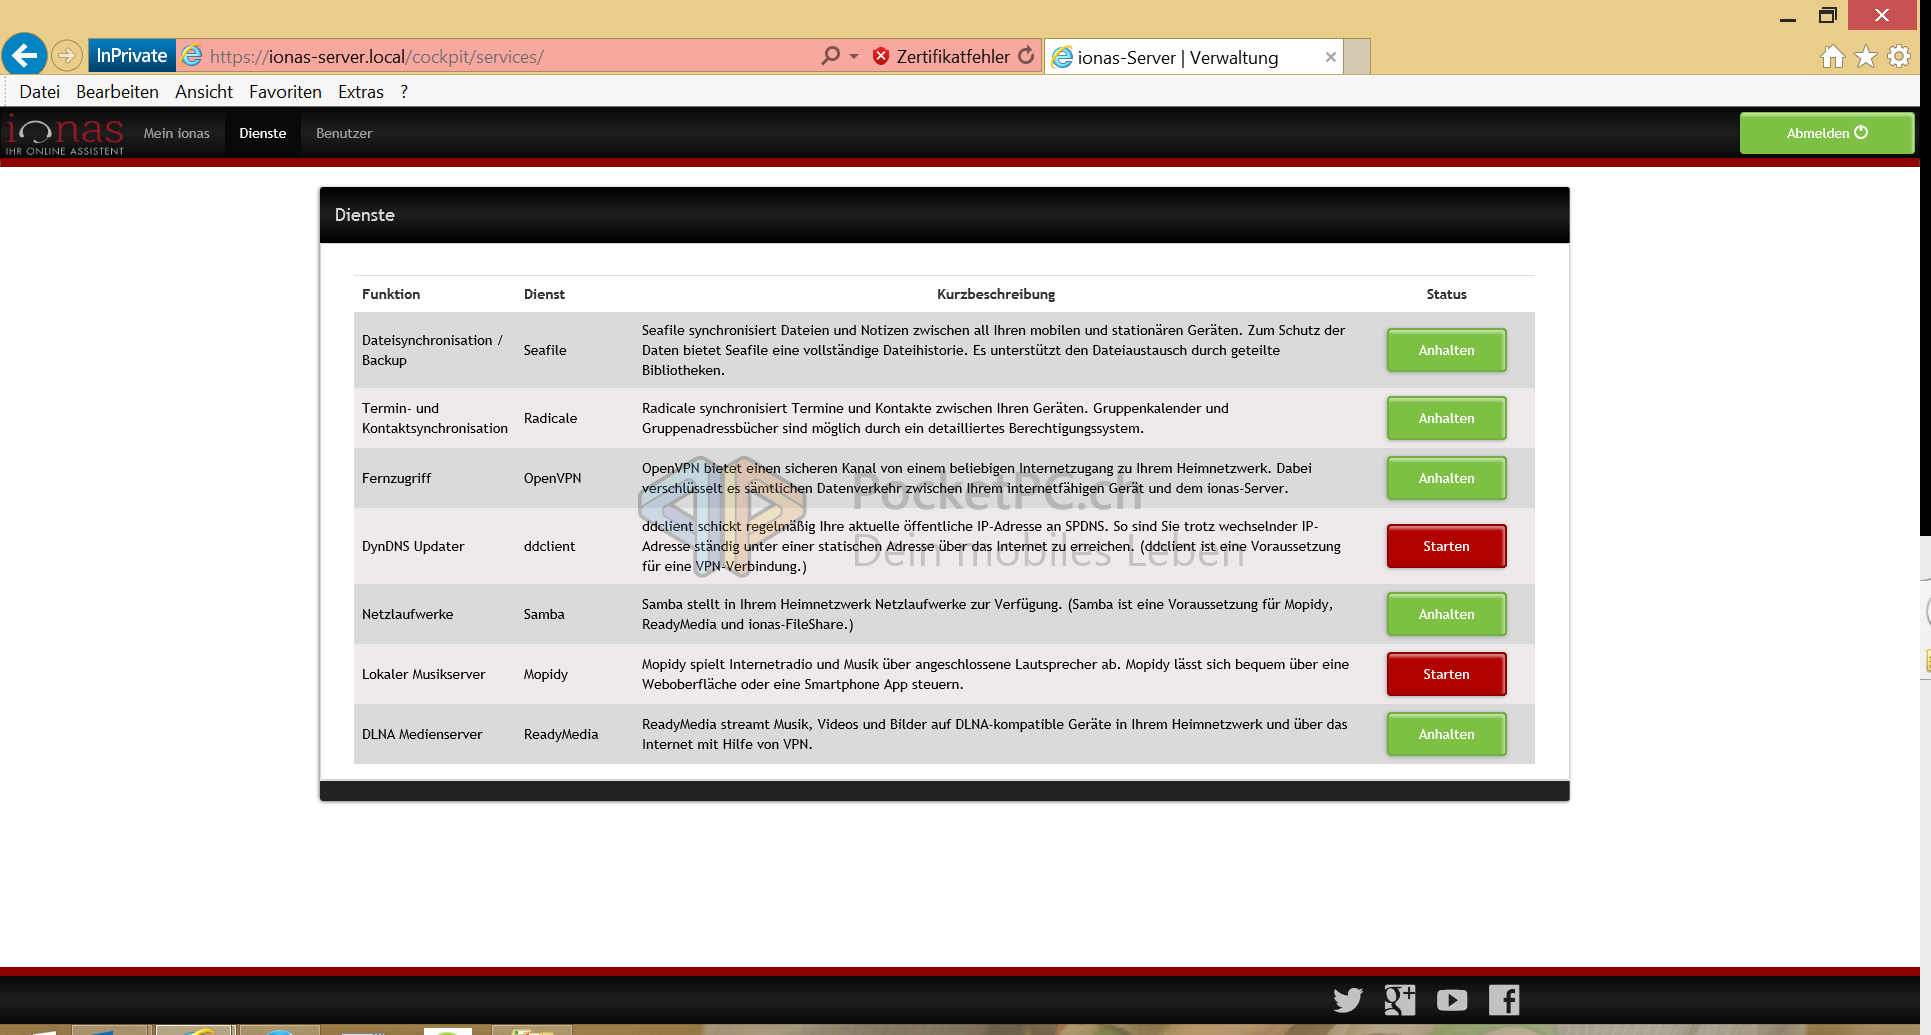Open browser settings gear icon
Image resolution: width=1931 pixels, height=1035 pixels.
pyautogui.click(x=1899, y=57)
